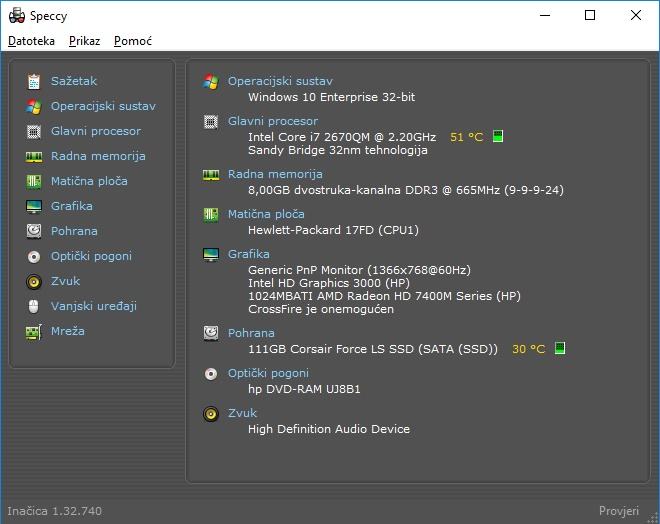Select Zvuk in the sidebar

(x=65, y=281)
